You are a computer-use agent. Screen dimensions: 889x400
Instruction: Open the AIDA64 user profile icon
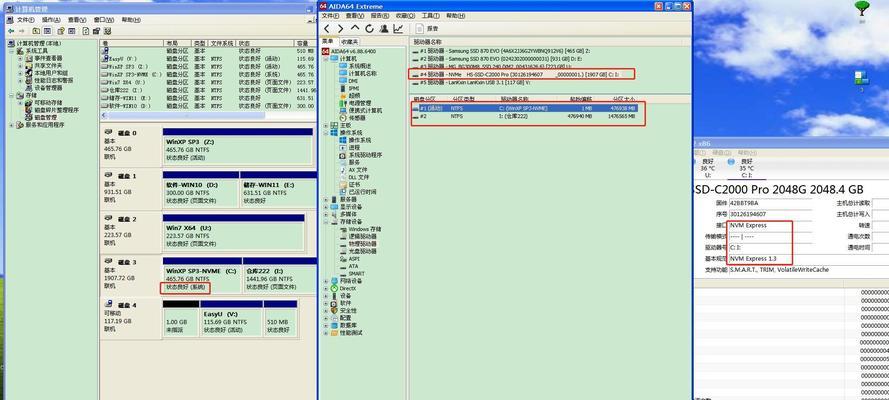pos(384,28)
